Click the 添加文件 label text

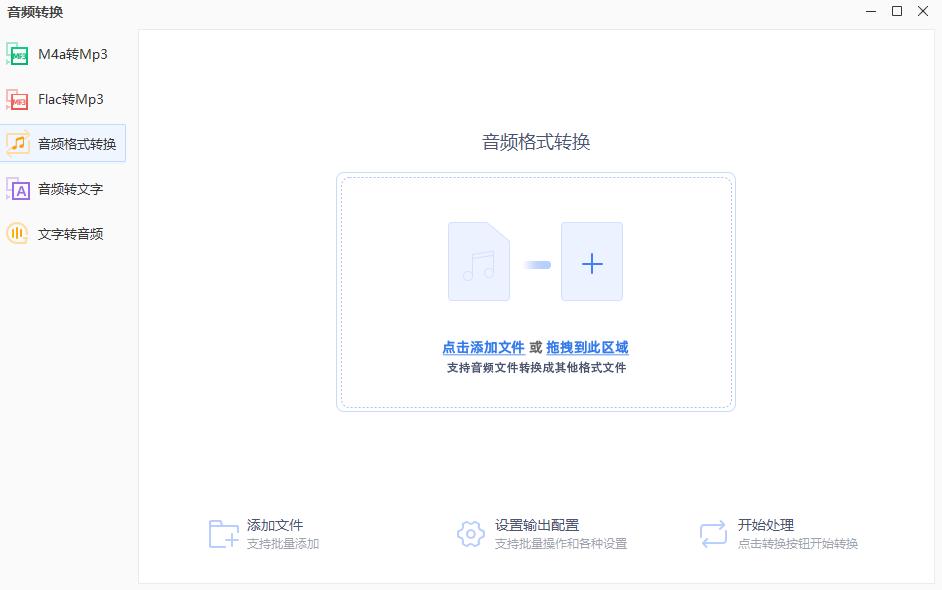[x=277, y=523]
